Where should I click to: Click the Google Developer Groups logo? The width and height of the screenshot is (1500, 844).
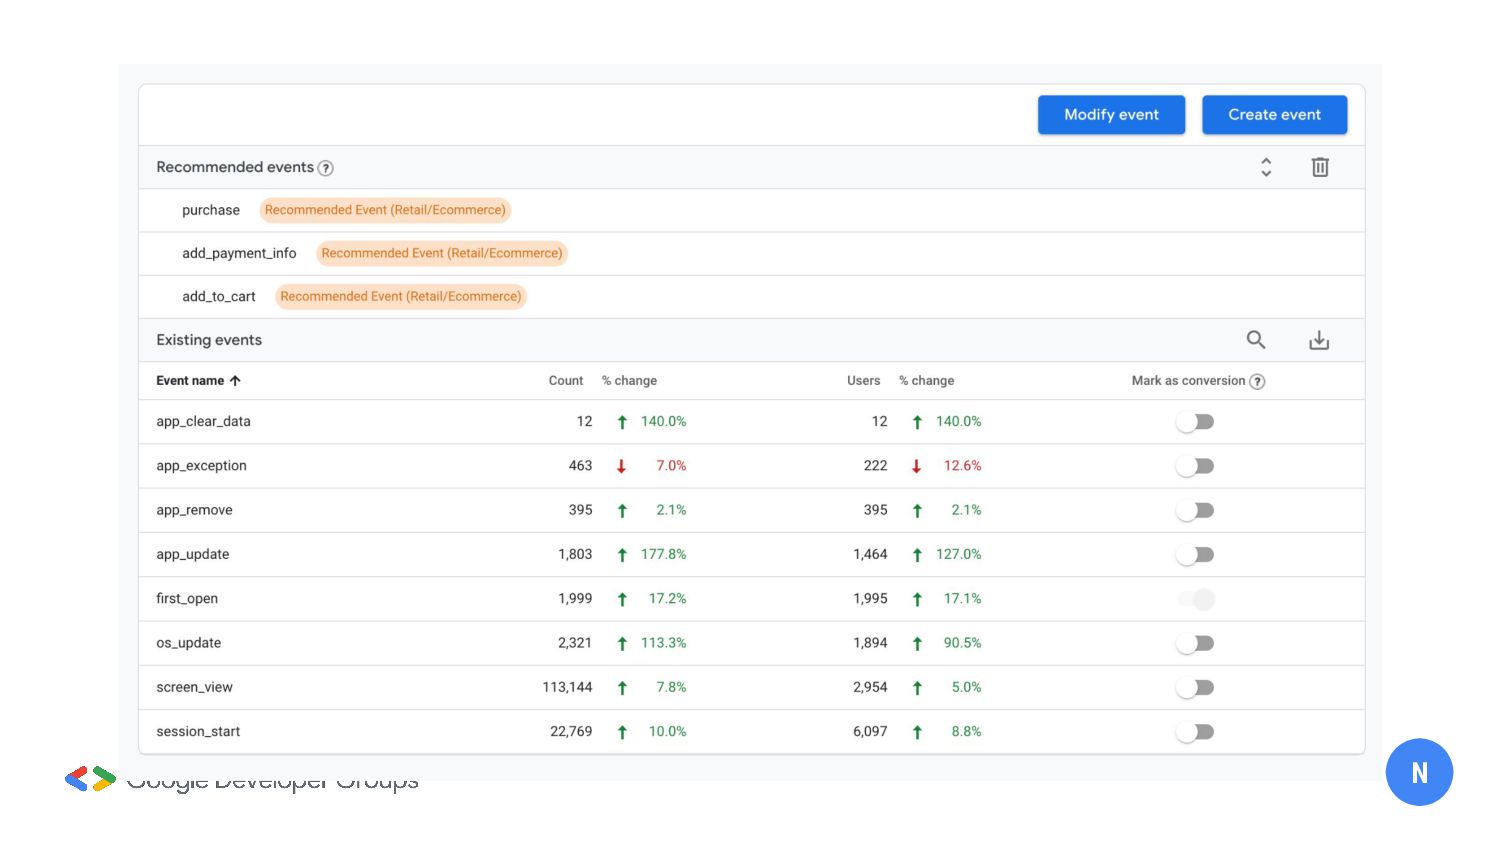(x=90, y=778)
